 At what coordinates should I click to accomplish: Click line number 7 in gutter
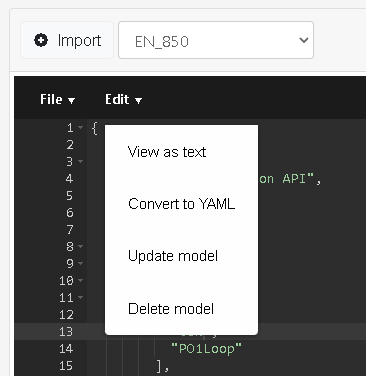click(70, 230)
